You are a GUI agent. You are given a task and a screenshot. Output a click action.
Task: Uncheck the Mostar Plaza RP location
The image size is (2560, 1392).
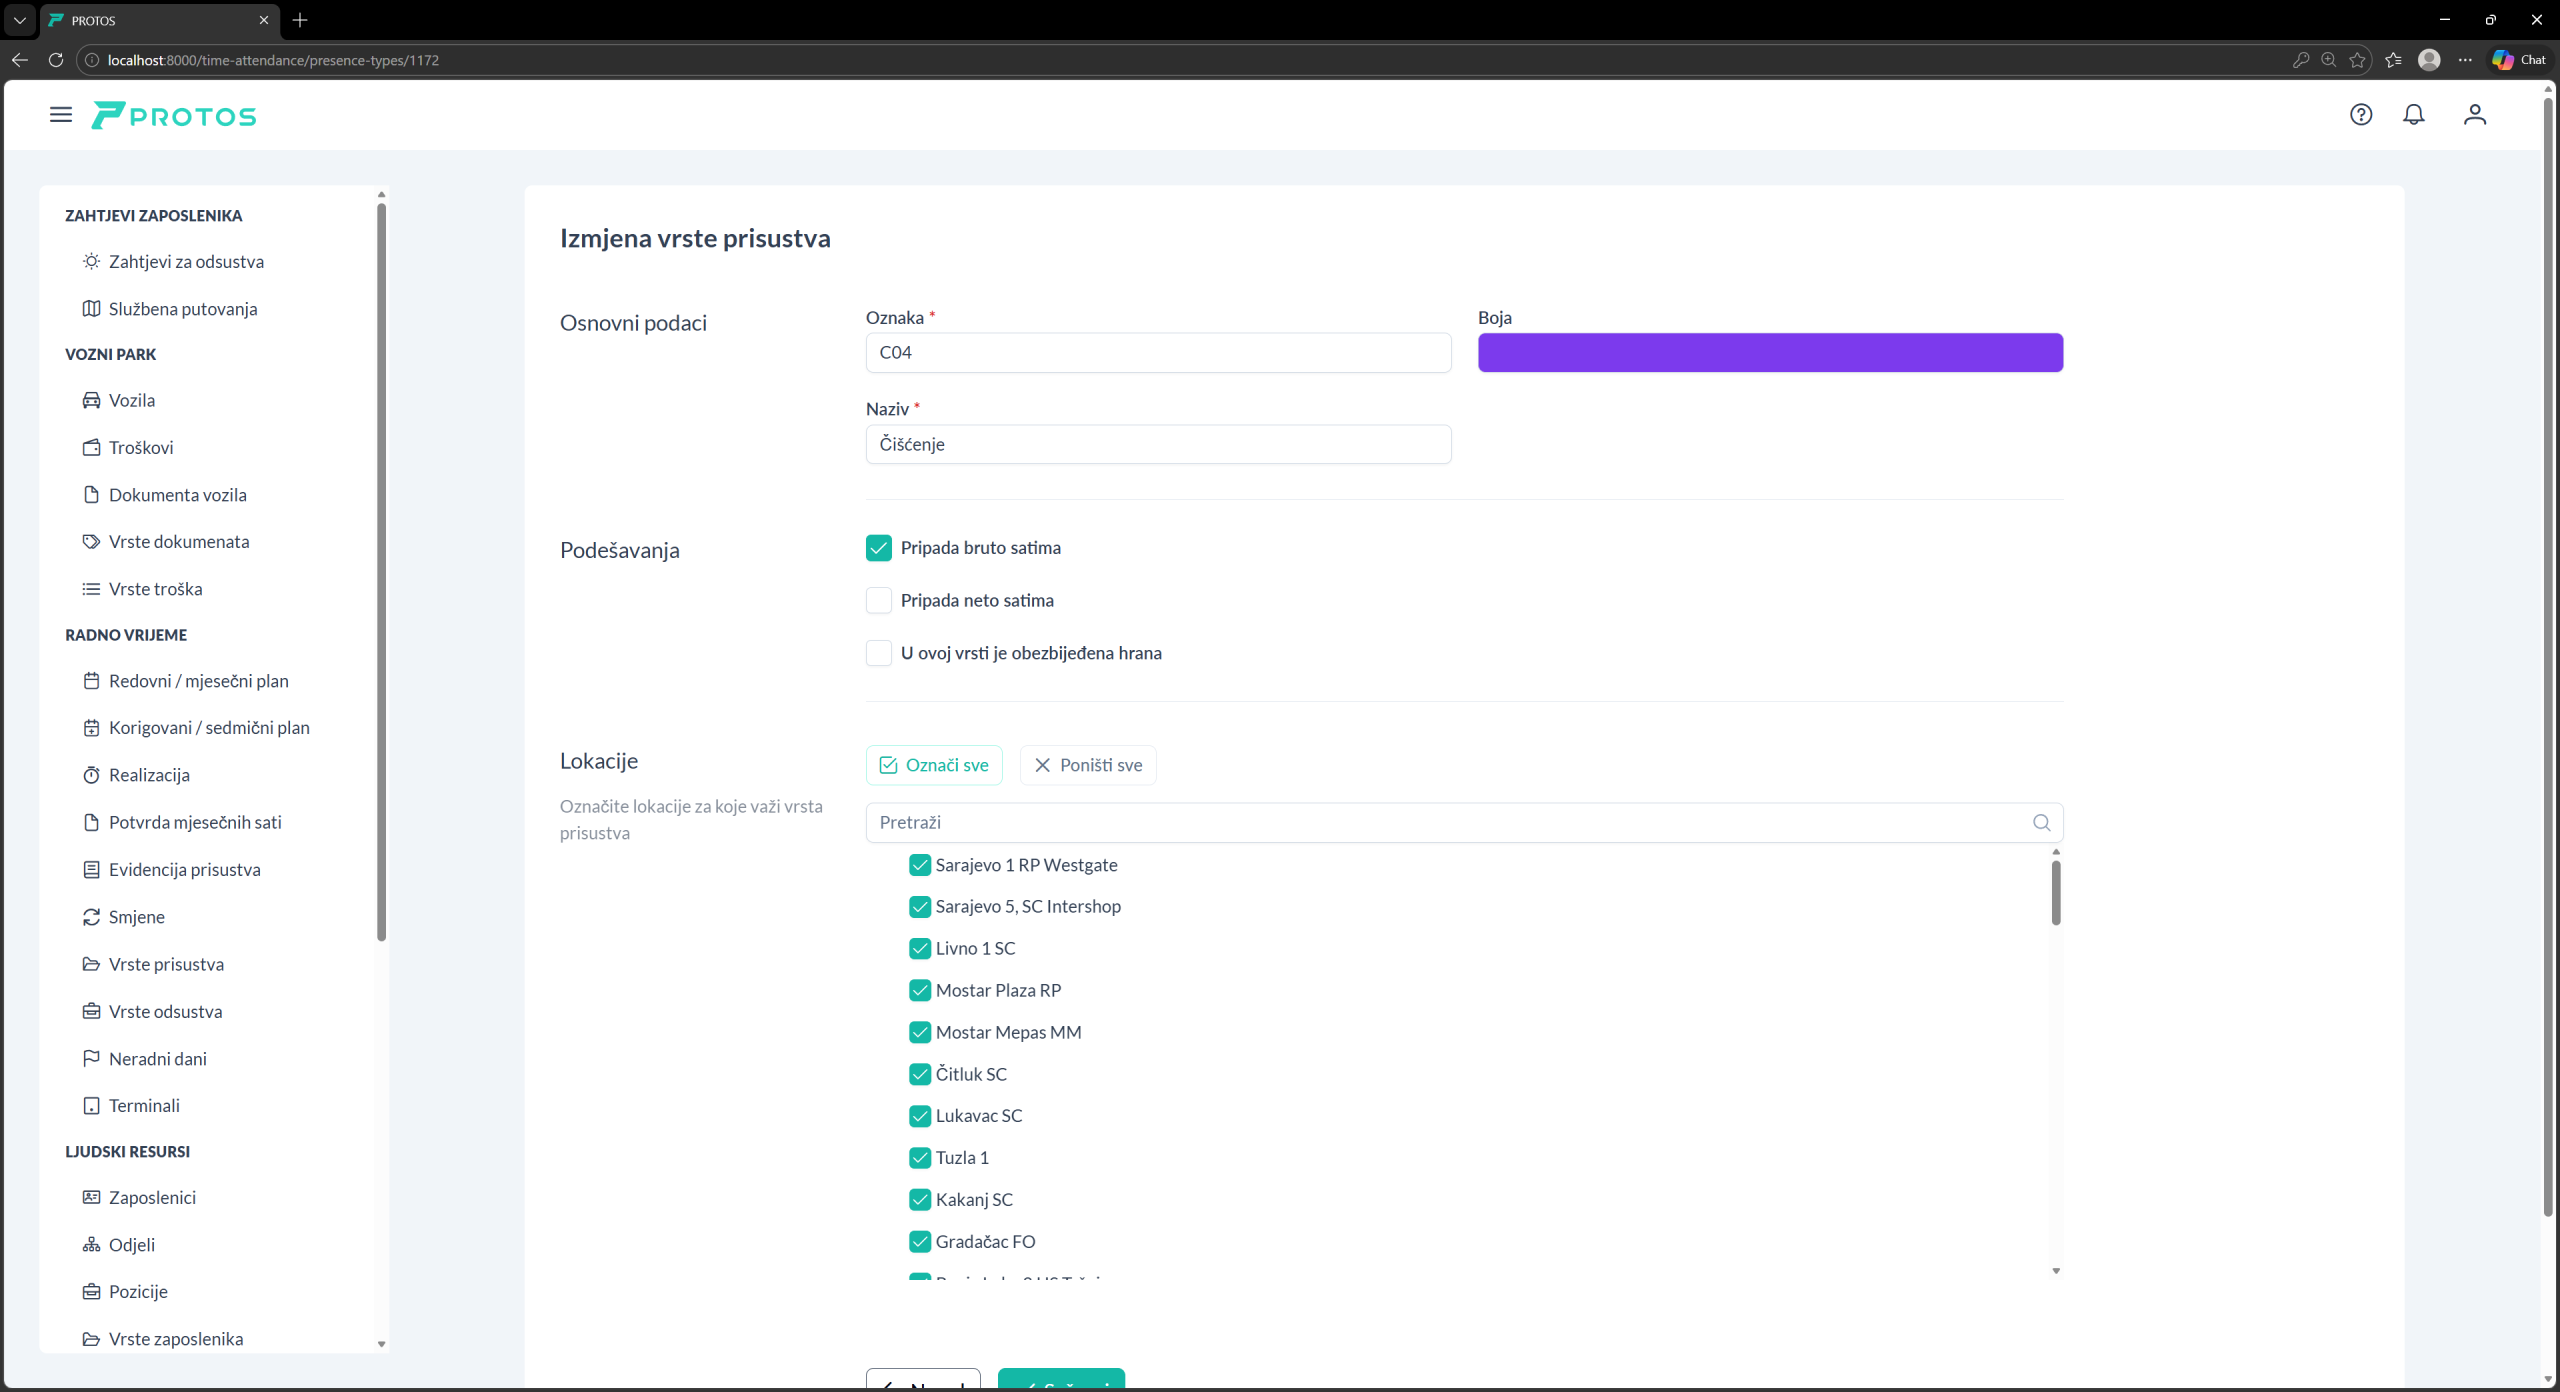[x=920, y=990]
